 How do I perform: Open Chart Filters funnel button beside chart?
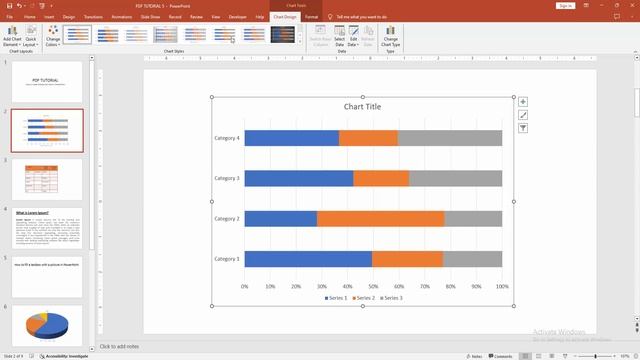pos(523,128)
